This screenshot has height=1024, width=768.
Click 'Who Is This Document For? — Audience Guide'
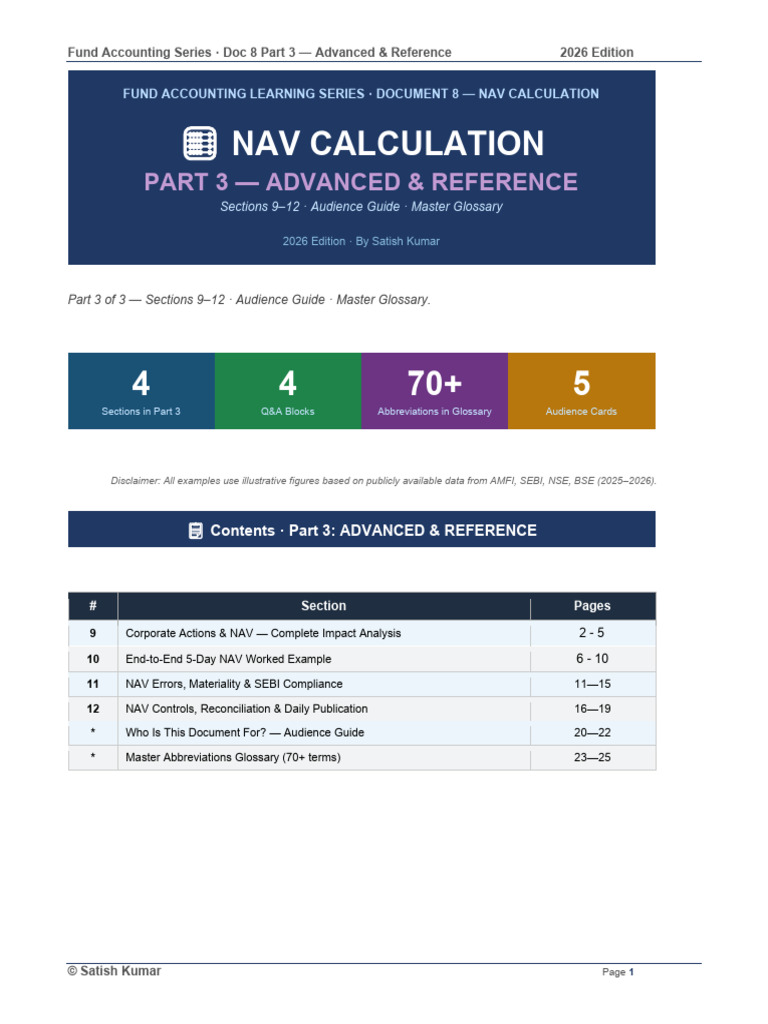pos(245,733)
